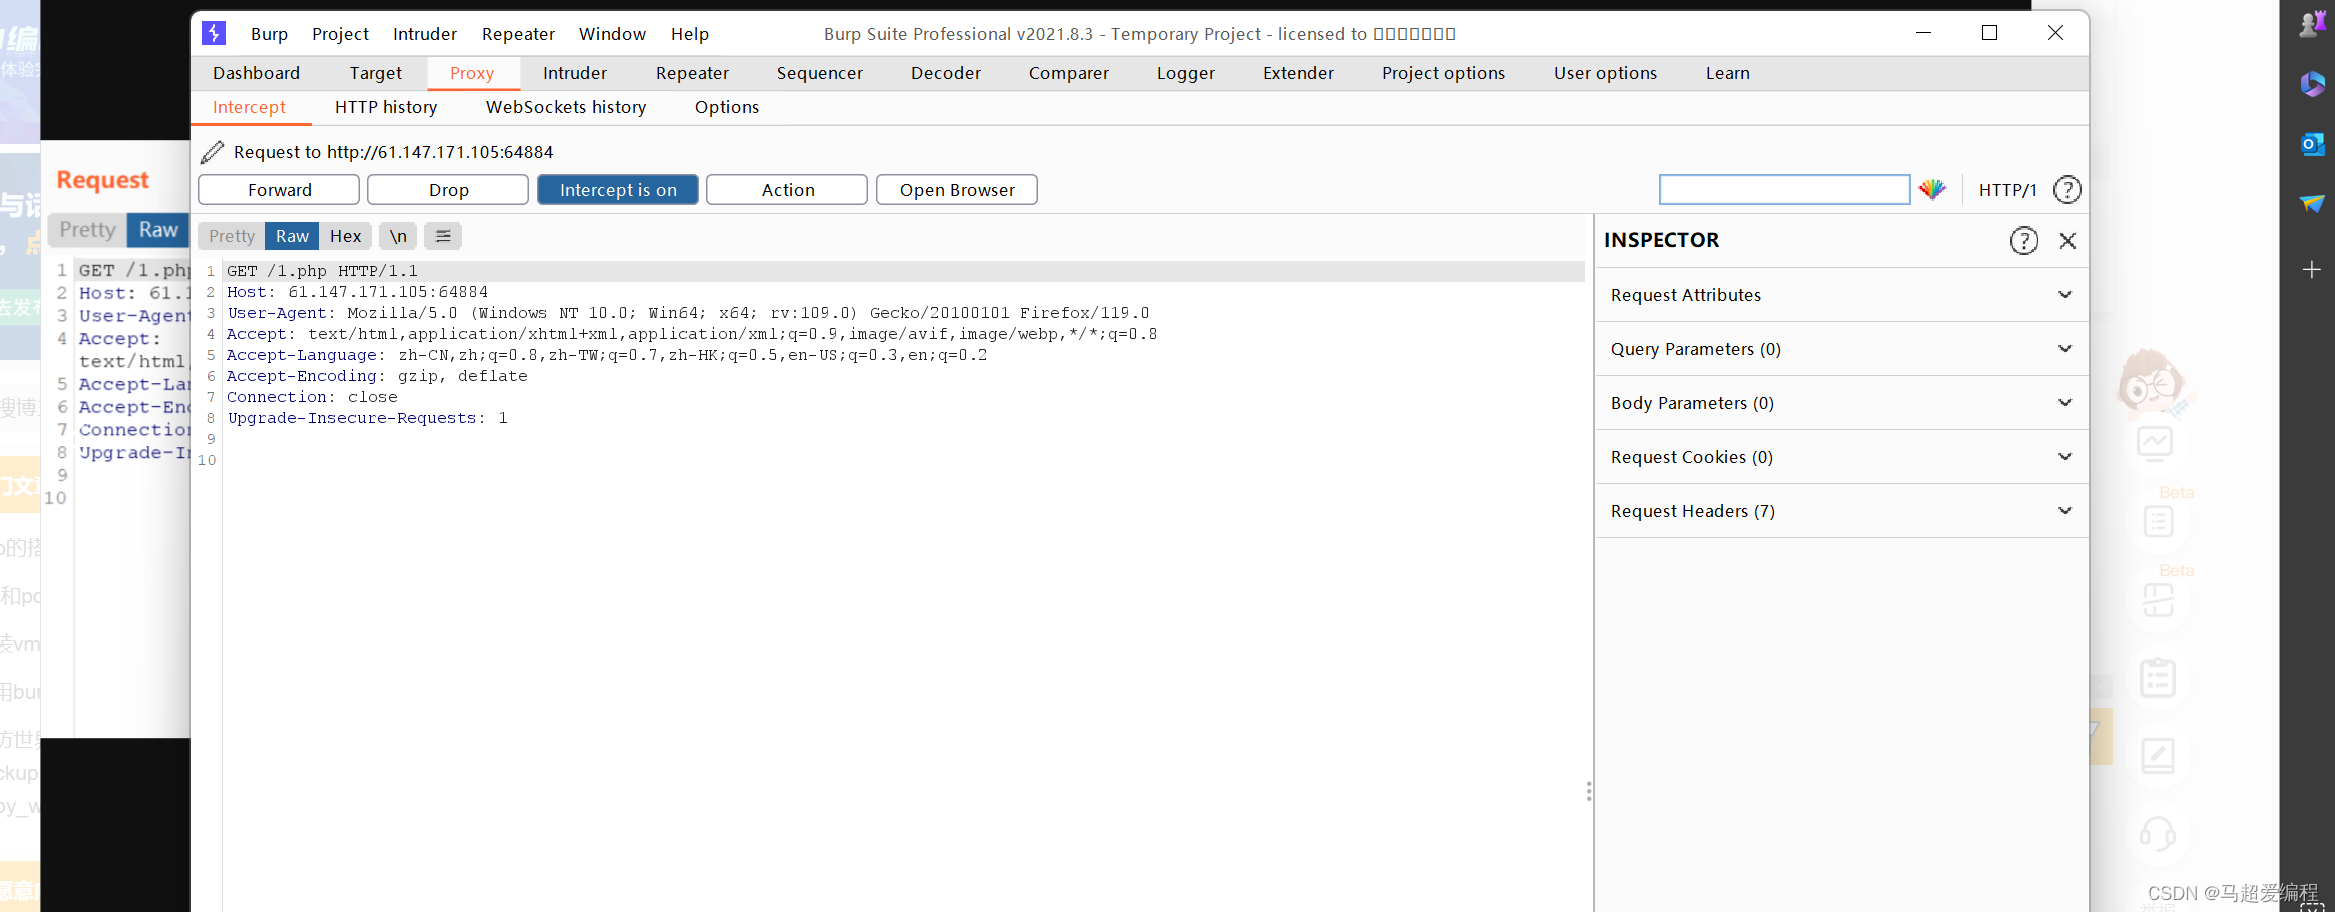The height and width of the screenshot is (912, 2335).
Task: Forward the intercepted request
Action: pos(279,190)
